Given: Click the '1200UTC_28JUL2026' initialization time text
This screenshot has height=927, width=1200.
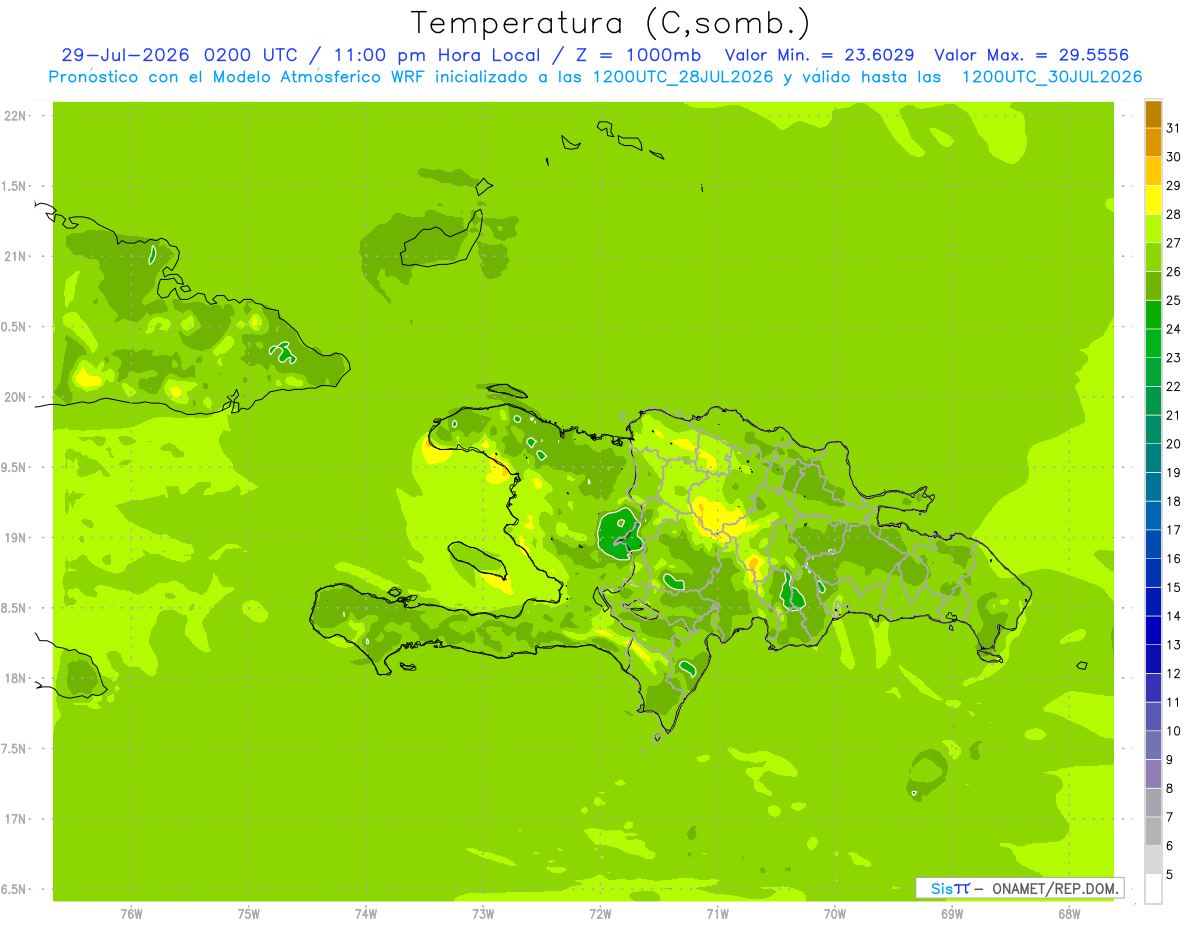Looking at the screenshot, I should point(683,76).
